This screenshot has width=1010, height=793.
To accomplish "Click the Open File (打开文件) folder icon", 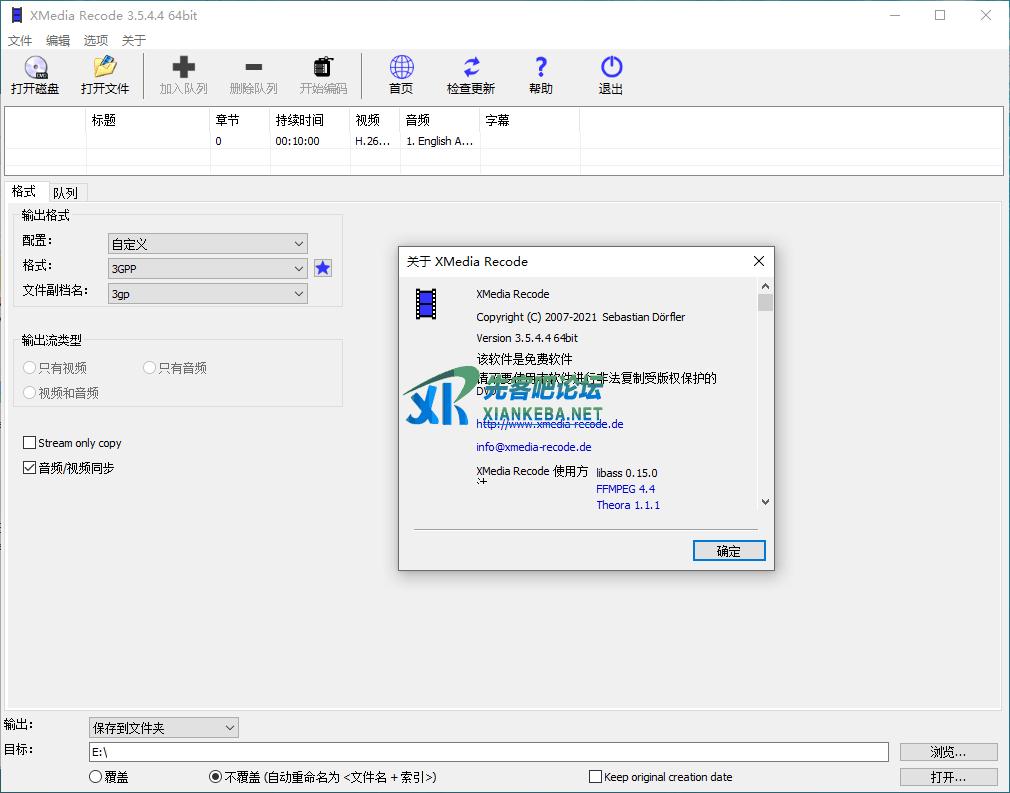I will pos(105,68).
